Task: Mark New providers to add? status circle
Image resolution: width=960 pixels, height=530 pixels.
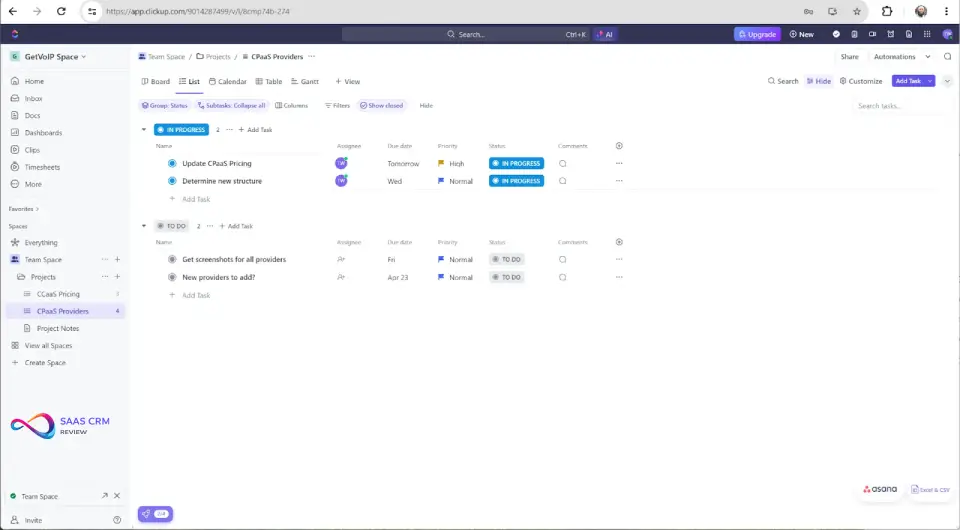Action: (x=172, y=277)
